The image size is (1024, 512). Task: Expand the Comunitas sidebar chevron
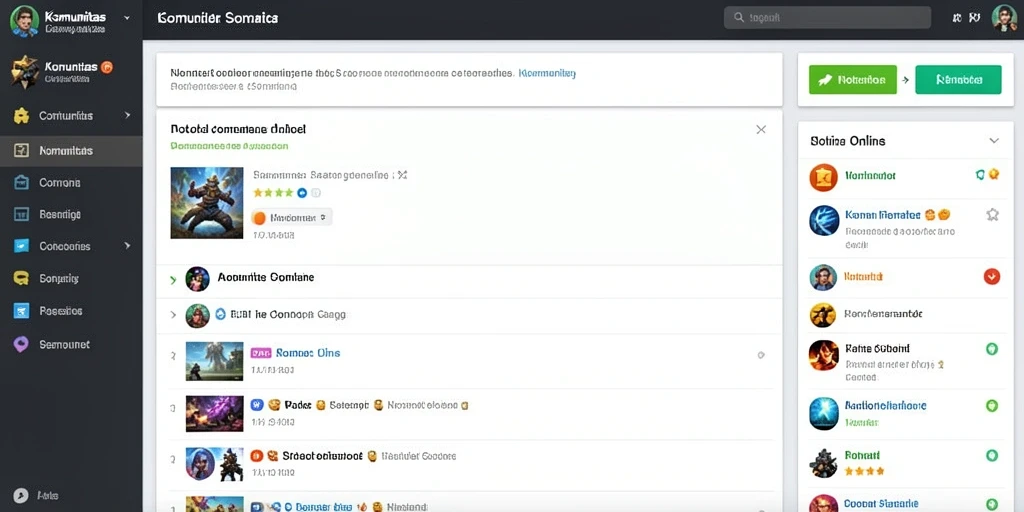coord(127,115)
